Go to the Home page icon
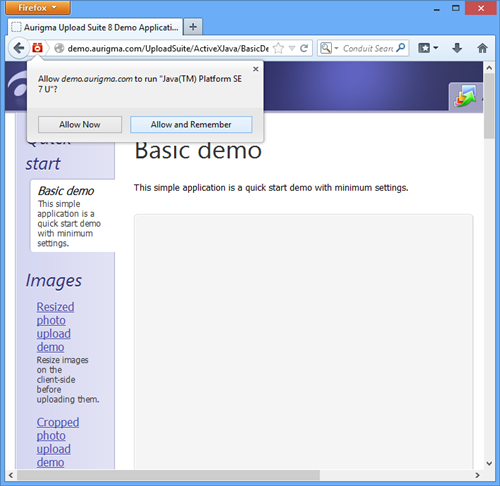Image resolution: width=500 pixels, height=486 pixels. pyautogui.click(x=482, y=49)
